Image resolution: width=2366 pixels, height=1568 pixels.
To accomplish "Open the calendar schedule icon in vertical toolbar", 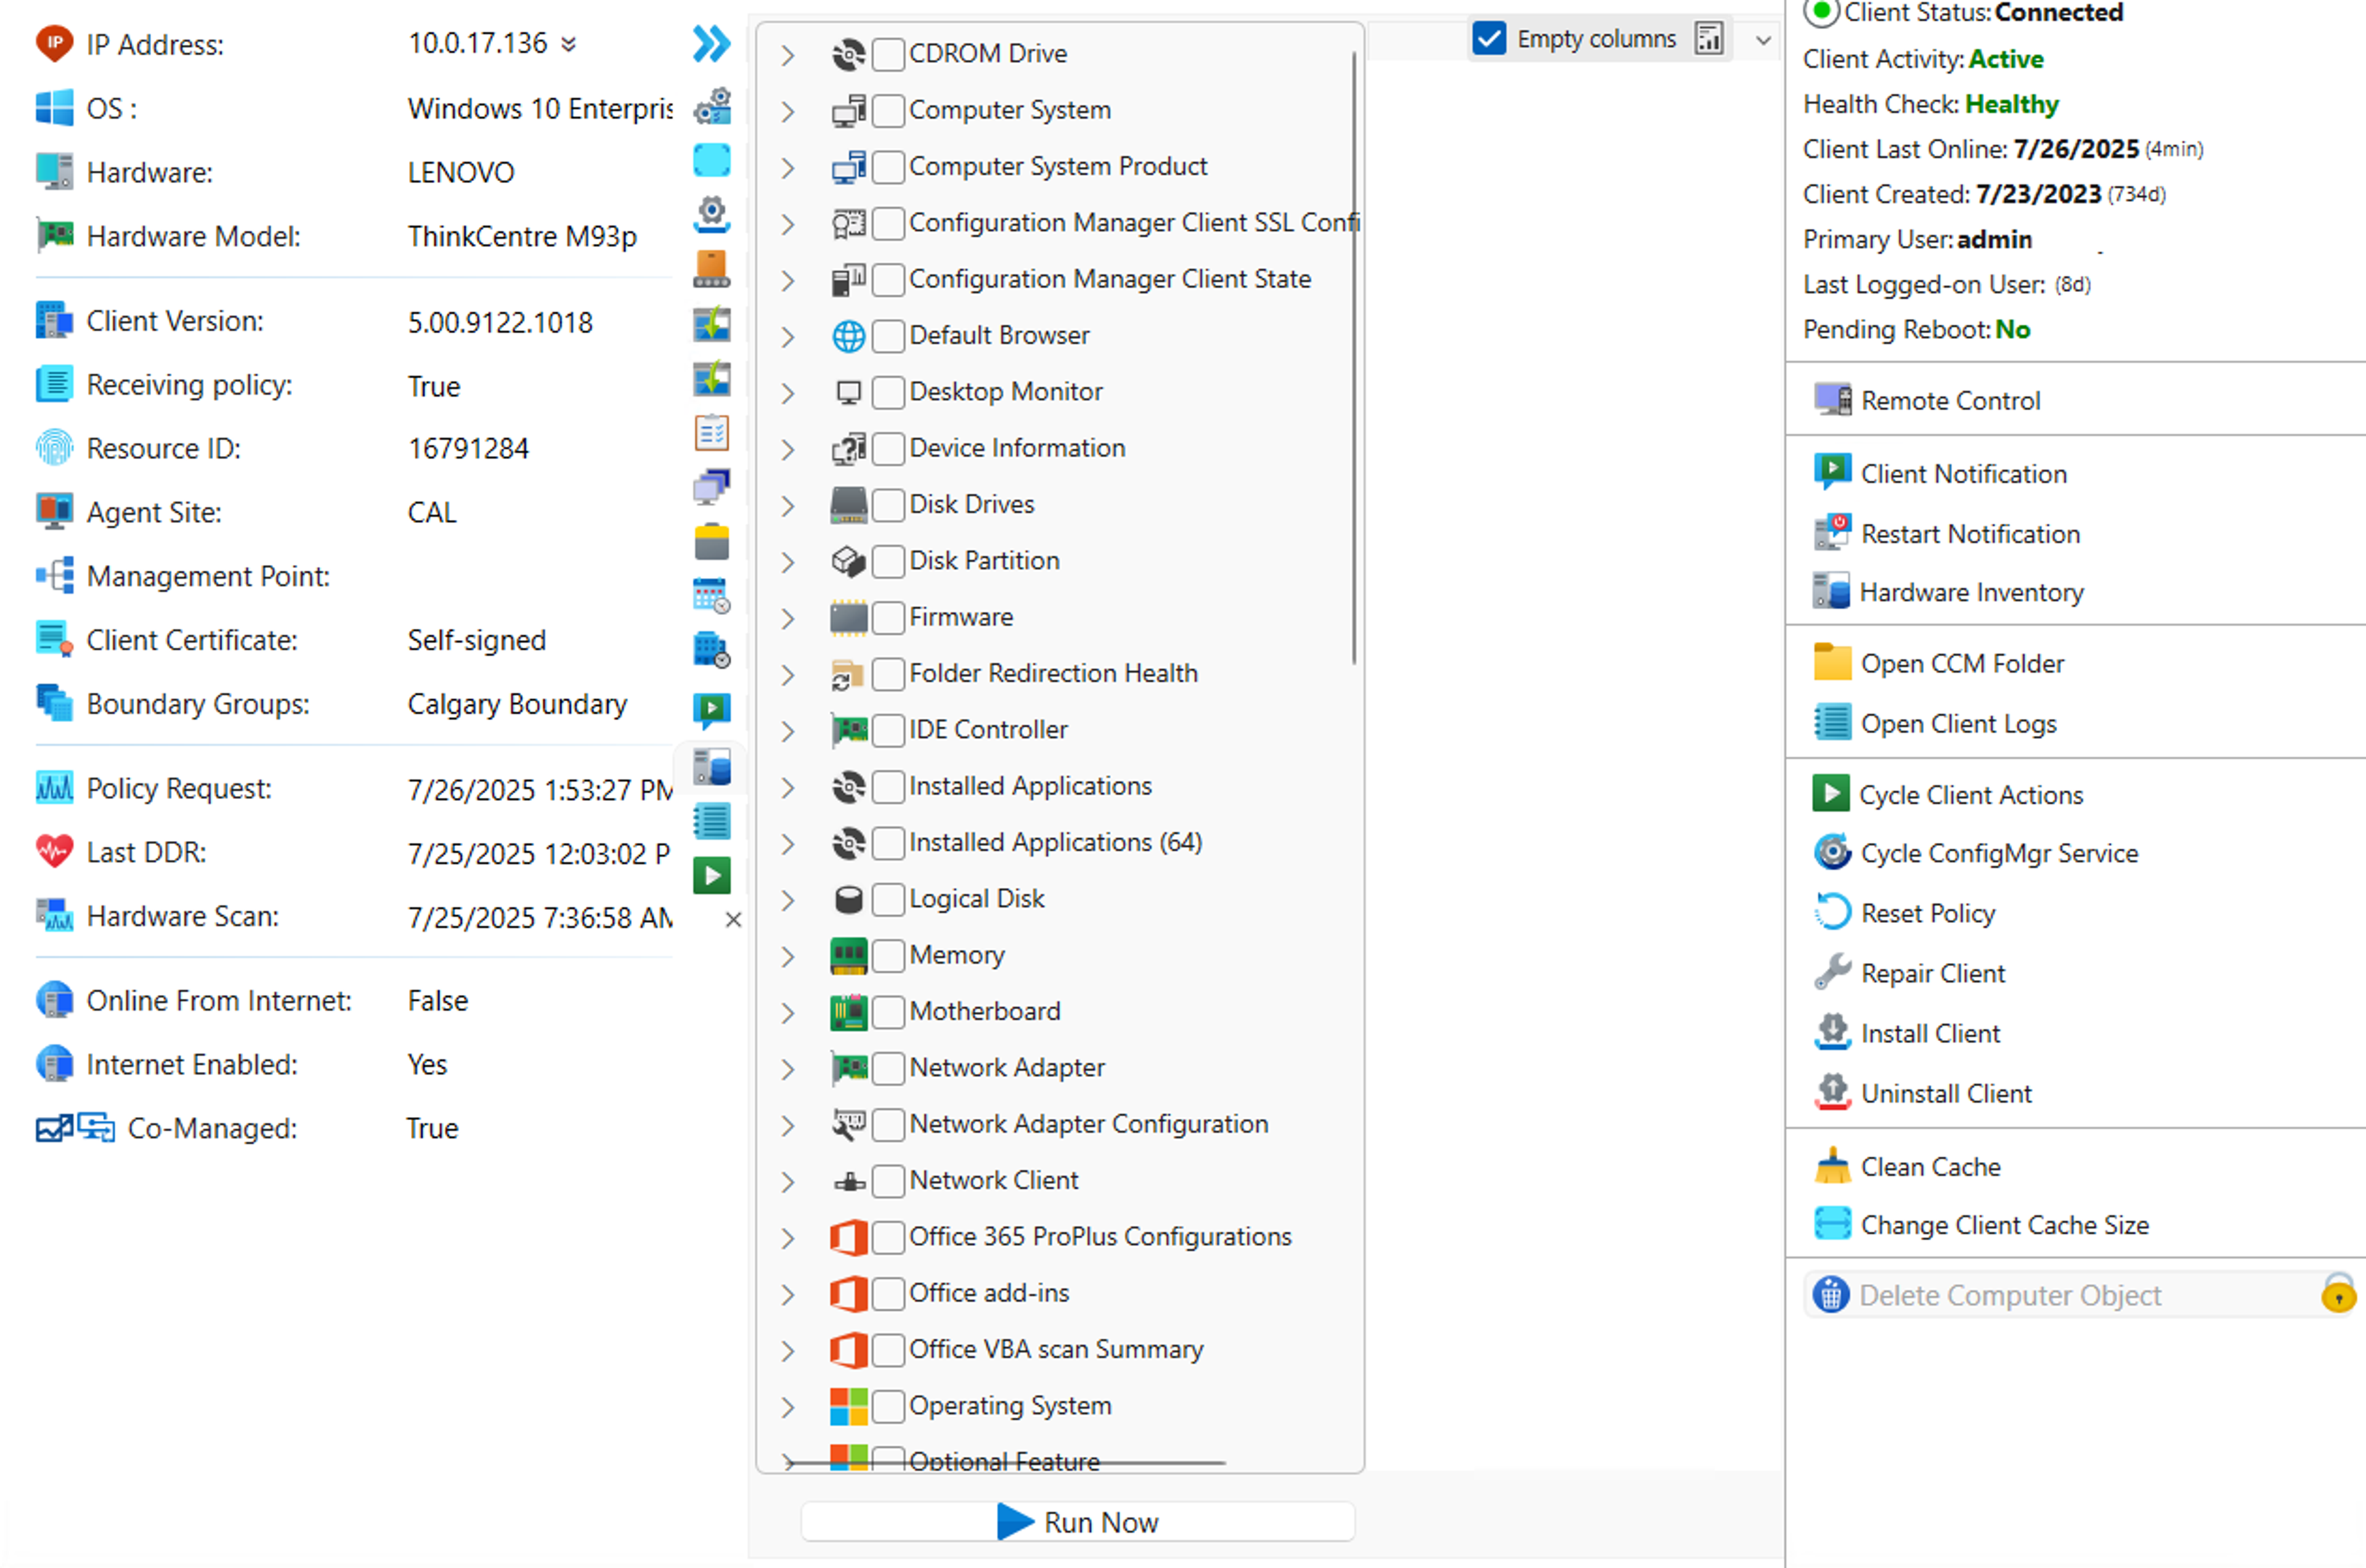I will click(x=712, y=596).
